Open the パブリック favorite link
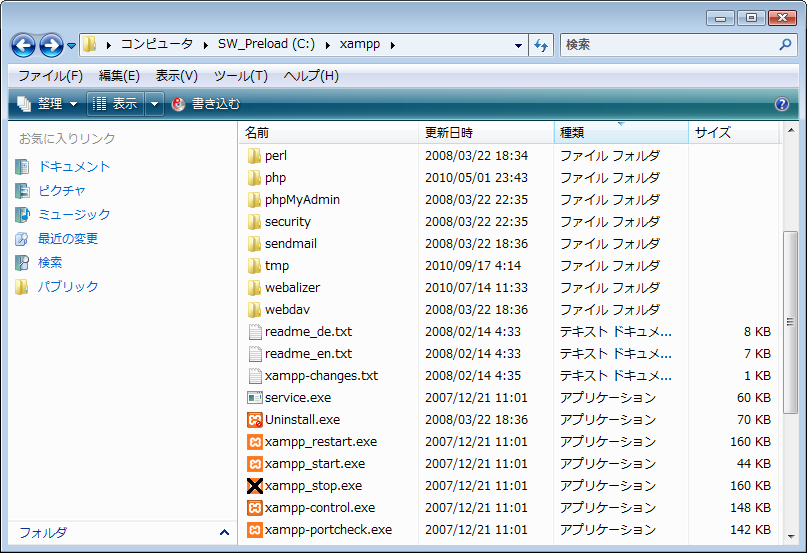The width and height of the screenshot is (807, 553). point(68,286)
